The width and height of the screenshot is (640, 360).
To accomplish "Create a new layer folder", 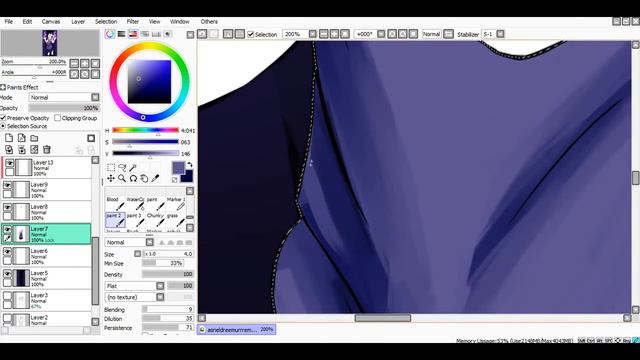I will pyautogui.click(x=34, y=138).
